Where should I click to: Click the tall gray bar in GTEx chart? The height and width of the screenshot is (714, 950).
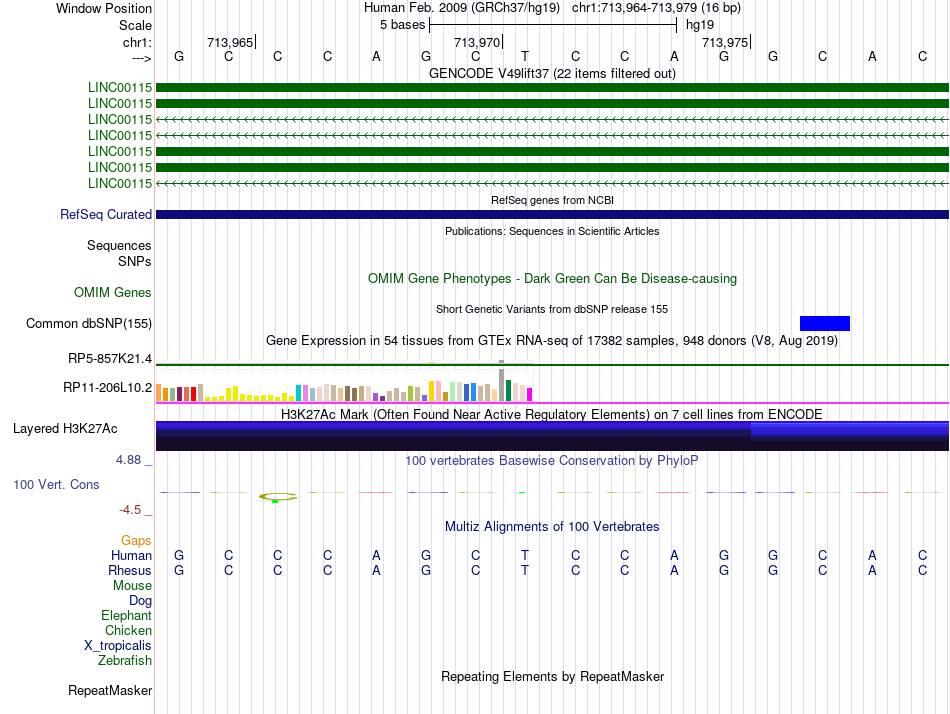(x=502, y=381)
